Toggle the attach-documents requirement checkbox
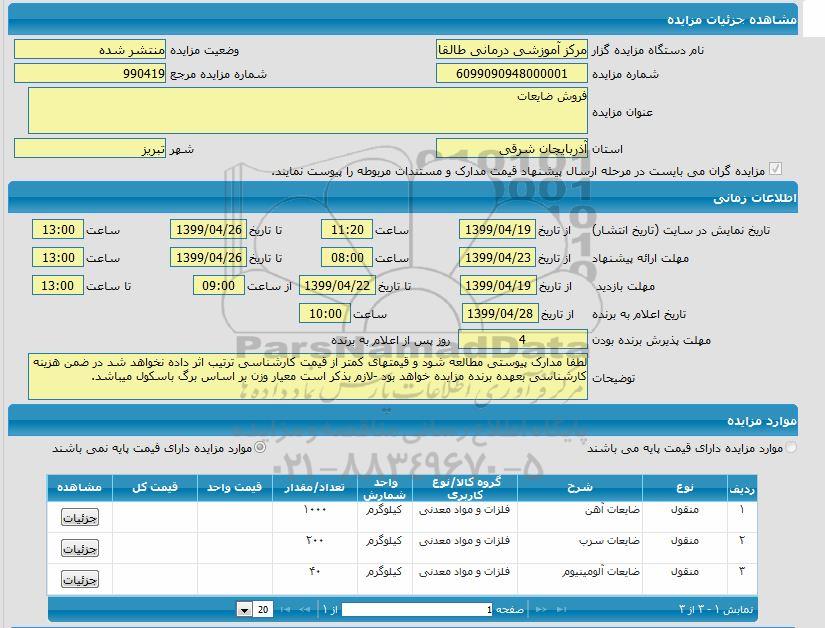 coord(775,169)
